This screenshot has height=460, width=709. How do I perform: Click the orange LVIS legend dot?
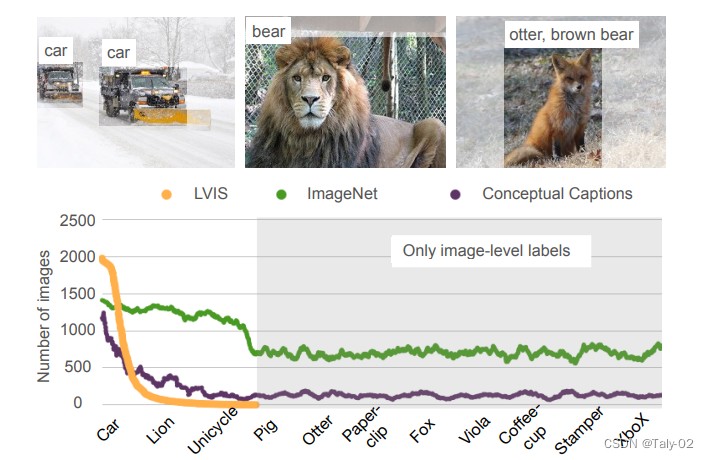click(x=166, y=194)
